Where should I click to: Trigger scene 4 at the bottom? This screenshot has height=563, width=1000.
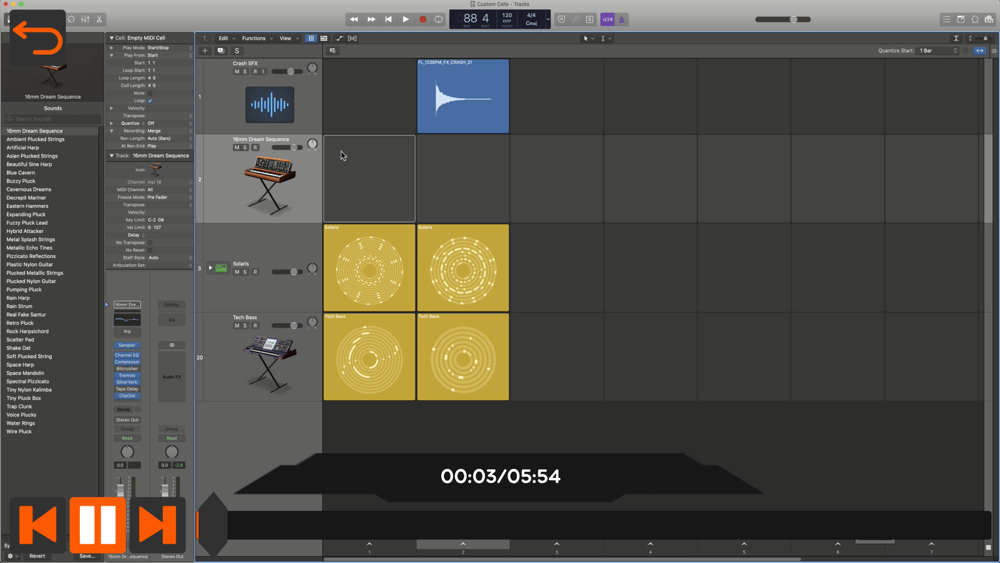point(651,544)
